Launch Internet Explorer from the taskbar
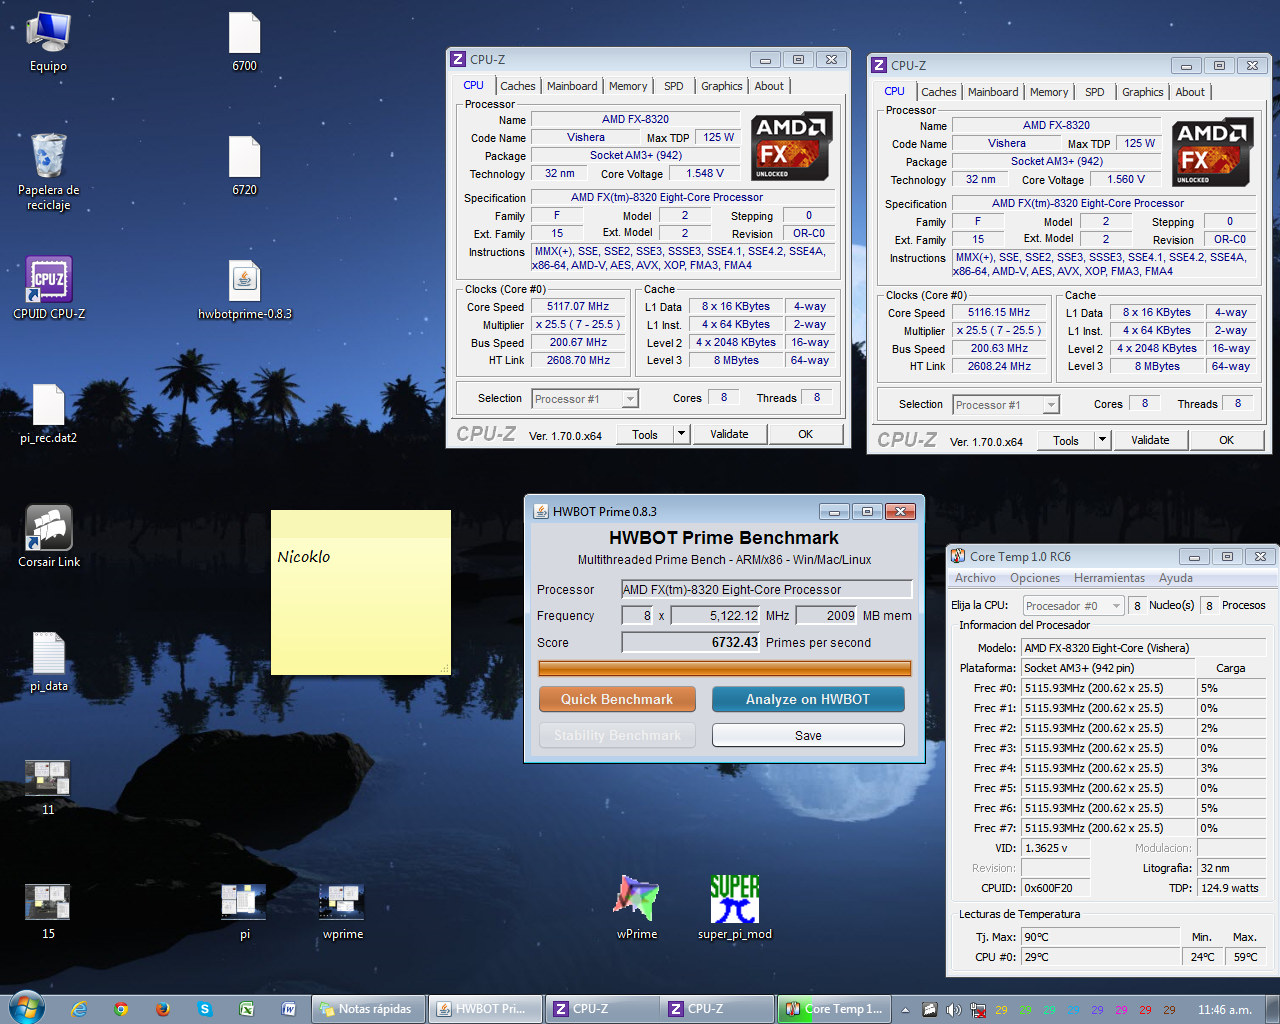The width and height of the screenshot is (1280, 1024). 79,1009
